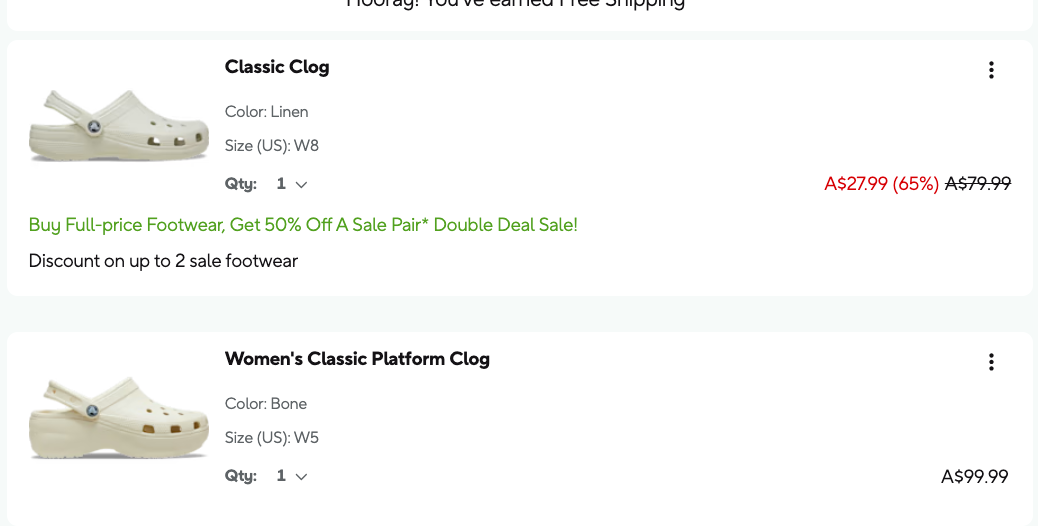
Task: Click the (65%) discount percentage
Action: (916, 184)
